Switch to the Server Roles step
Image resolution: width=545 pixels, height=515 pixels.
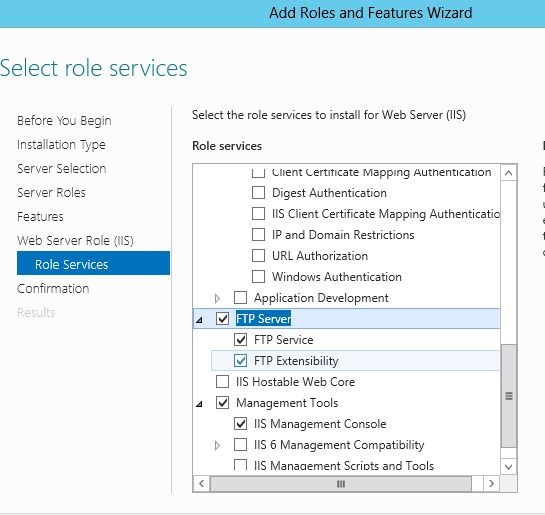pyautogui.click(x=51, y=193)
